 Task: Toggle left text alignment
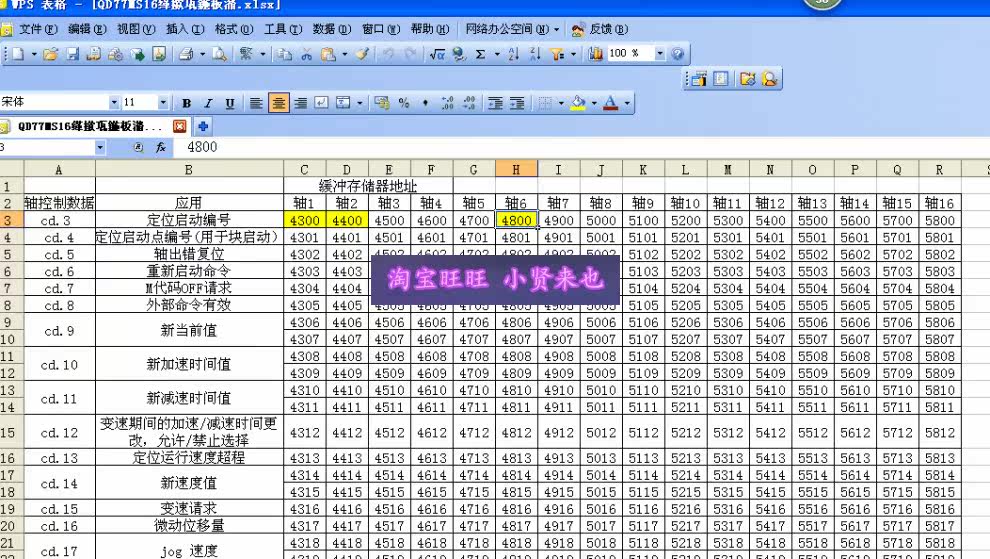tap(256, 103)
